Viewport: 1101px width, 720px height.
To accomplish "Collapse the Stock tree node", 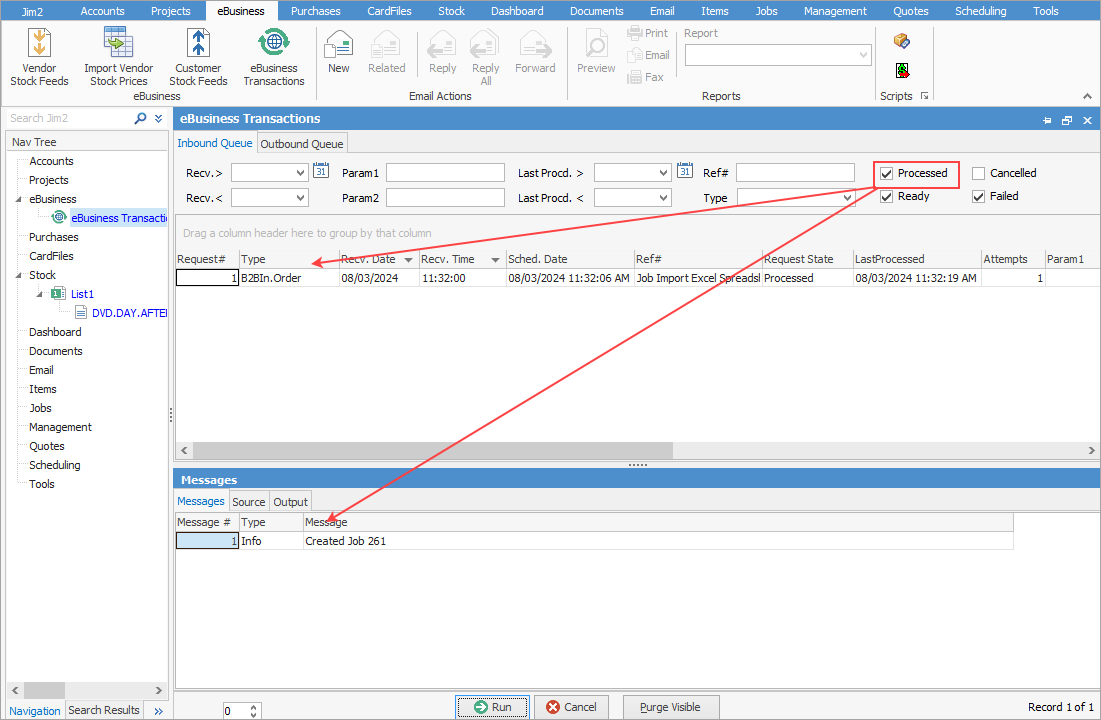I will [x=19, y=275].
